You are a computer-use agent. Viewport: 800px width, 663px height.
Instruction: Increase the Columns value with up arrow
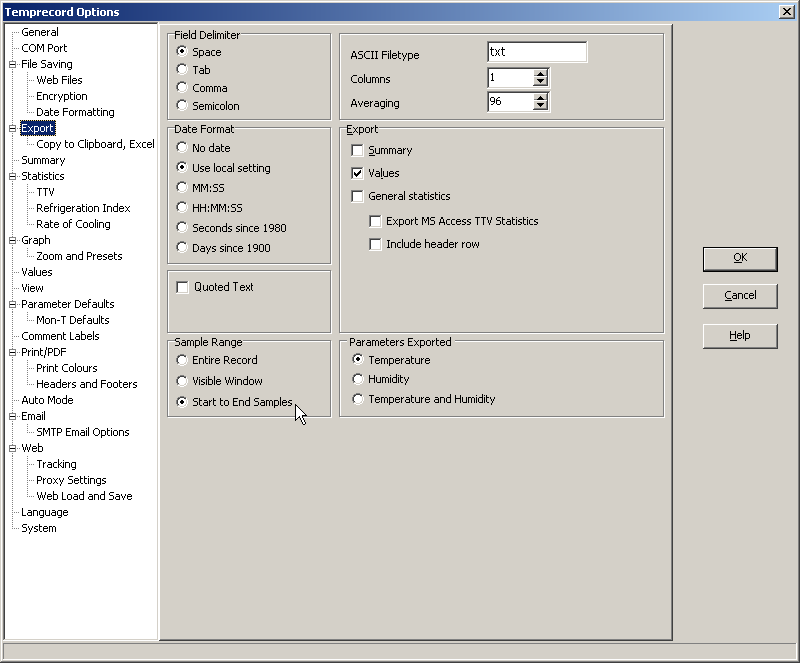(540, 74)
